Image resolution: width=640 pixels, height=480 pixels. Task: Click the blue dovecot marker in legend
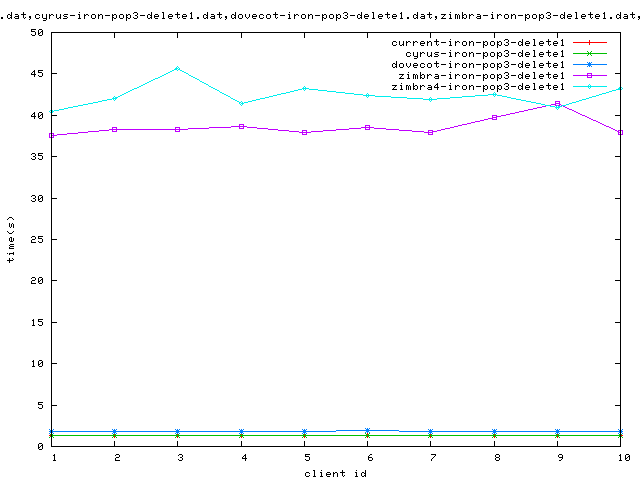589,65
